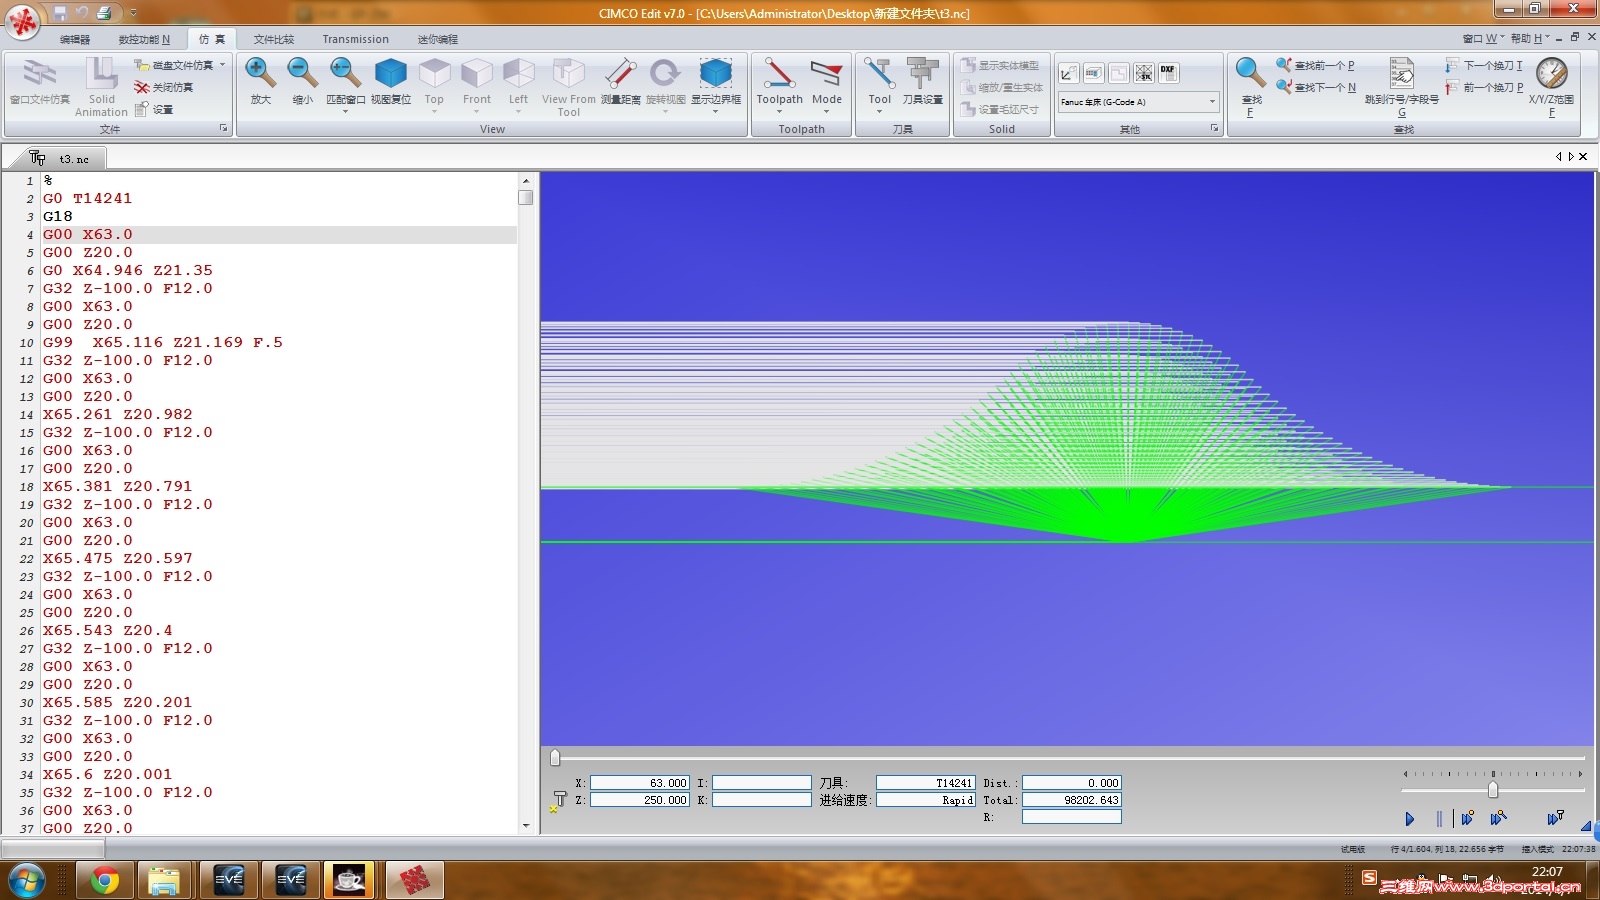Click the coffee cup app in taskbar

coord(349,881)
